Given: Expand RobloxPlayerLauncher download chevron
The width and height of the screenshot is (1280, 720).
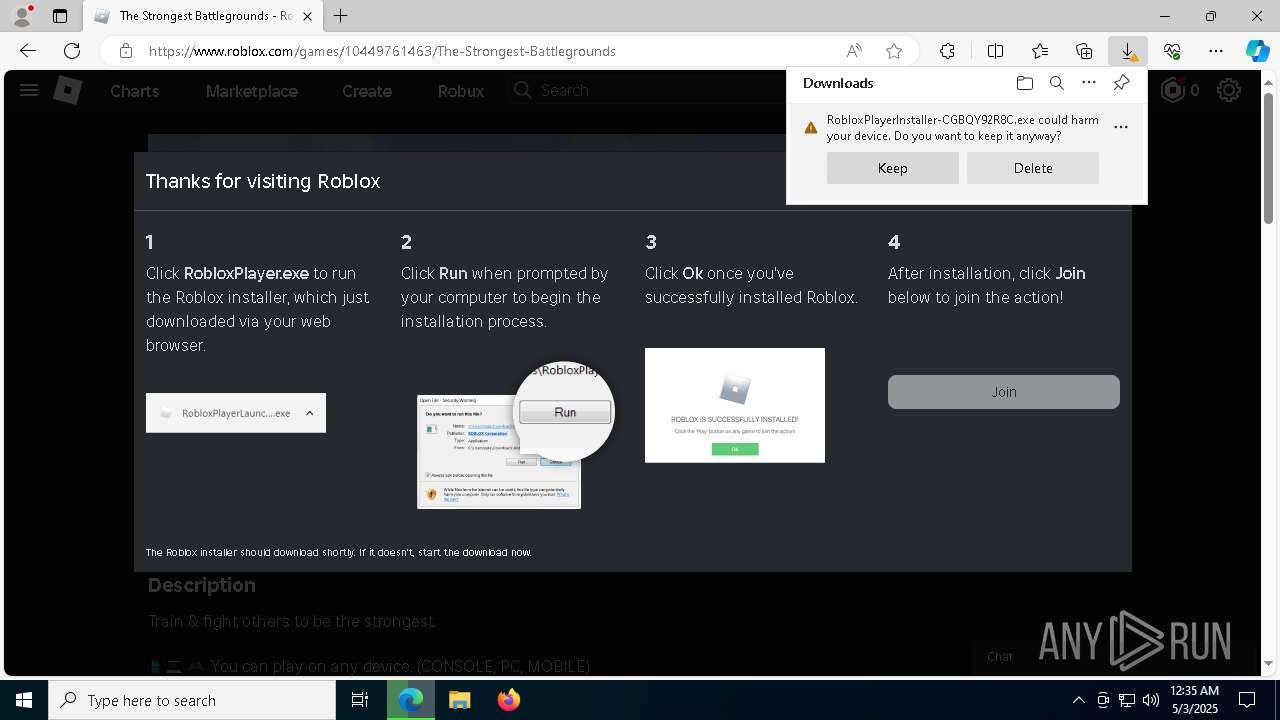Looking at the screenshot, I should pyautogui.click(x=309, y=413).
